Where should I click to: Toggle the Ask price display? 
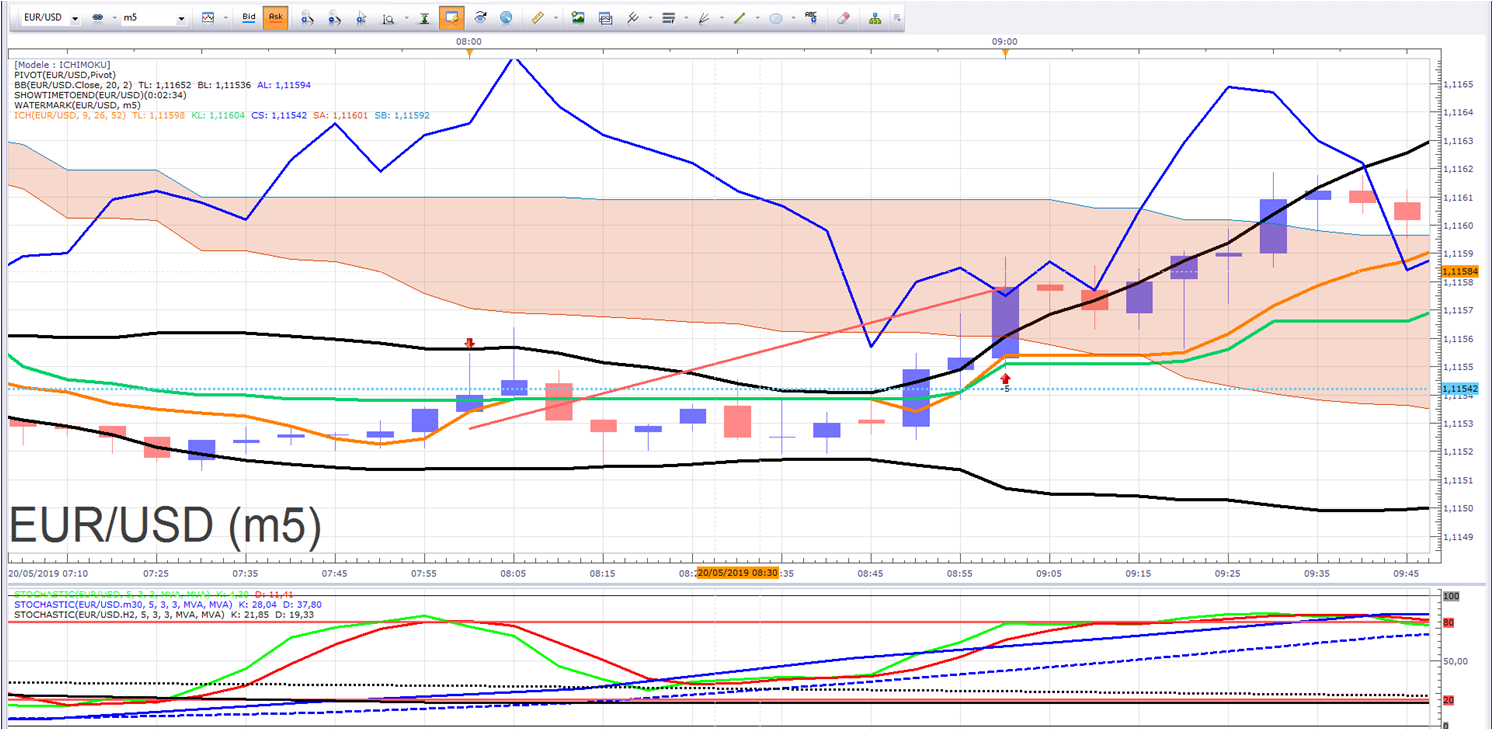coord(275,18)
